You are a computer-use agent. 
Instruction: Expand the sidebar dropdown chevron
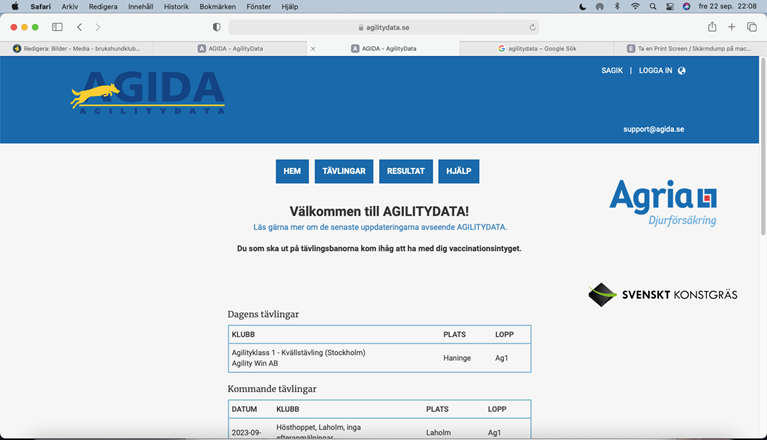pos(67,27)
